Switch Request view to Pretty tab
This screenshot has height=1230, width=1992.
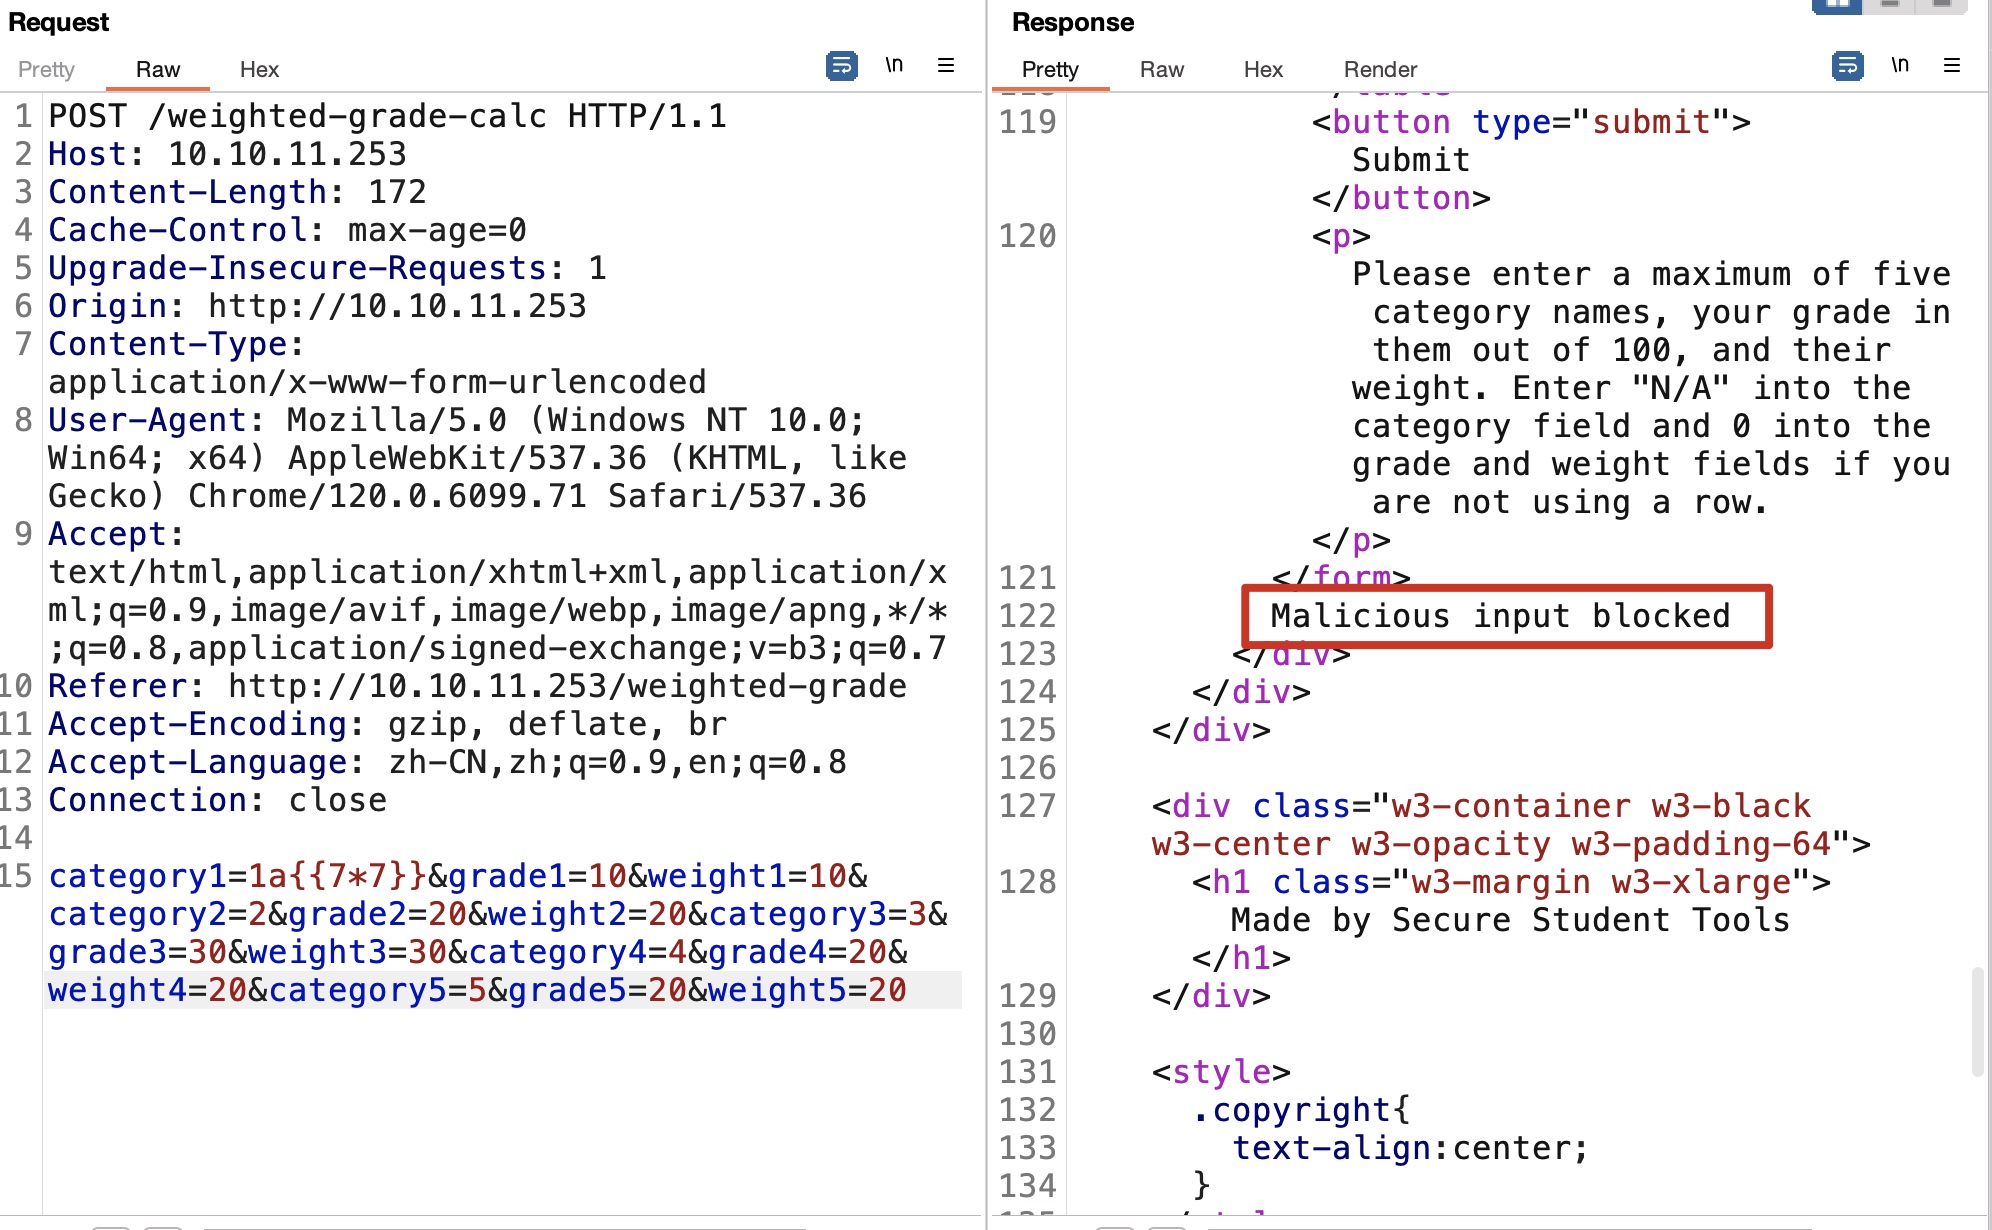coord(46,69)
